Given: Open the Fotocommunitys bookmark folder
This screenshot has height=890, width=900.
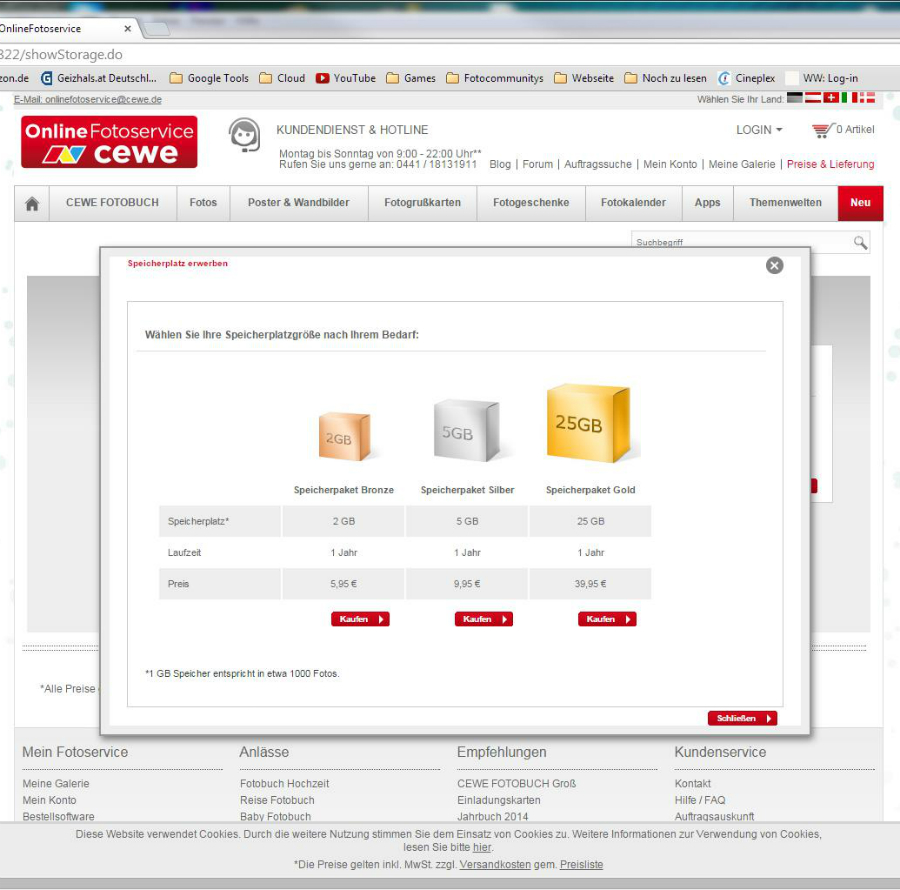Looking at the screenshot, I should pyautogui.click(x=495, y=78).
